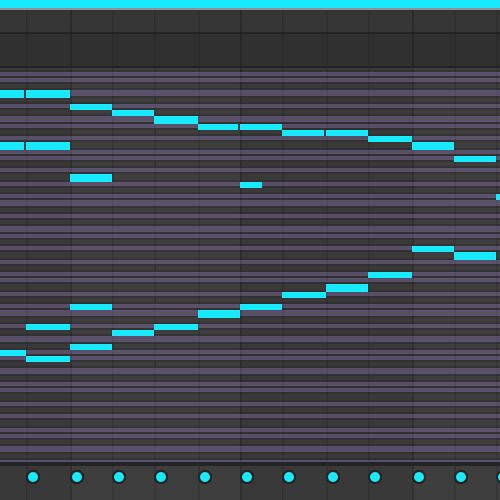This screenshot has height=500, width=500.
Task: Click the dark loop brace area above the notes
Action: [x=250, y=50]
